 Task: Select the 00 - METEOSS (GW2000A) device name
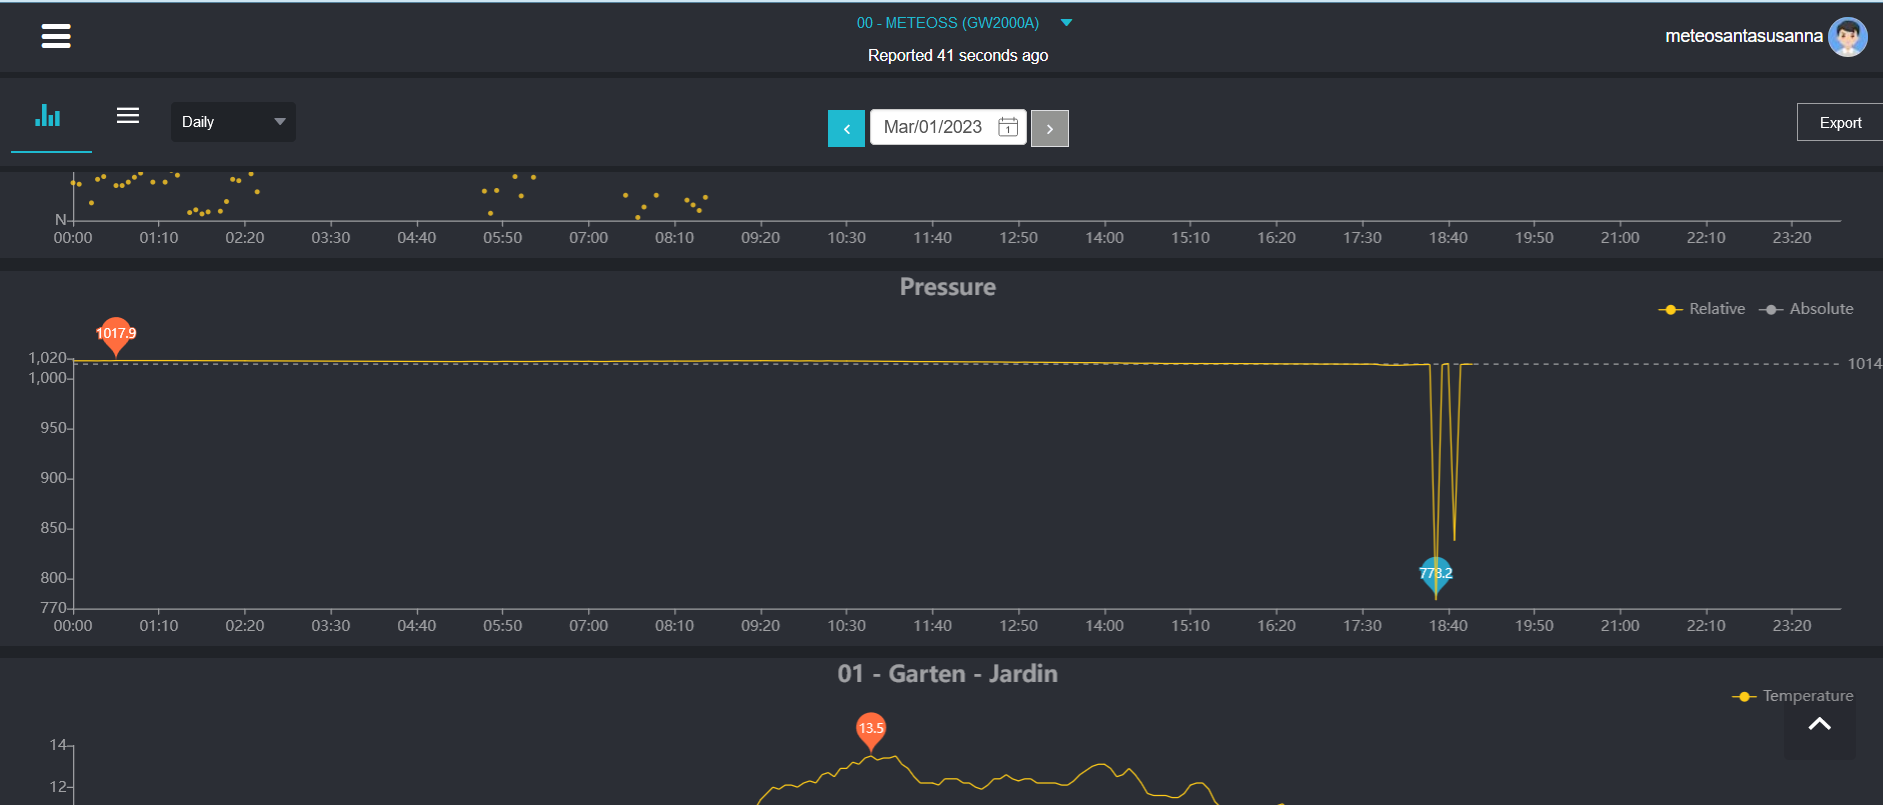click(947, 23)
